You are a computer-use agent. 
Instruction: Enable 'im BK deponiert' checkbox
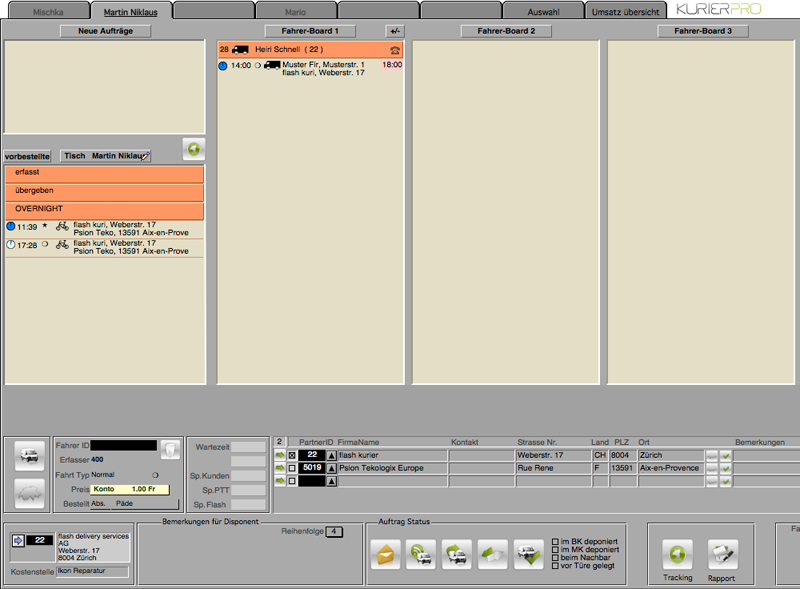[x=555, y=542]
